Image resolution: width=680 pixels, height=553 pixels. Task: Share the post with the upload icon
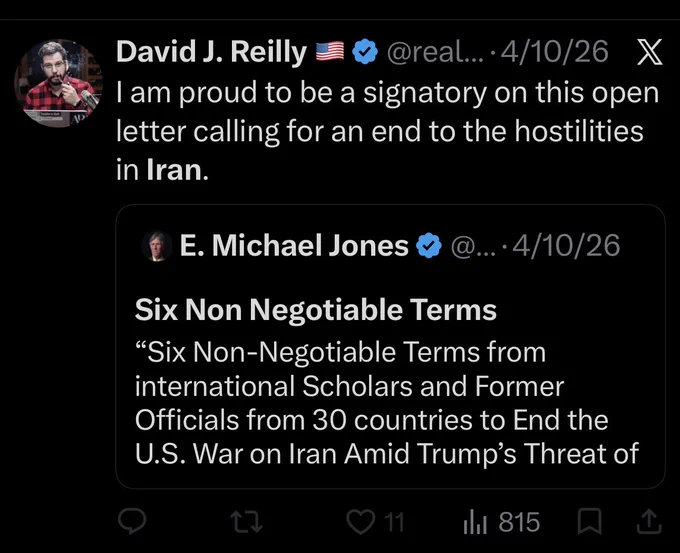[x=649, y=521]
